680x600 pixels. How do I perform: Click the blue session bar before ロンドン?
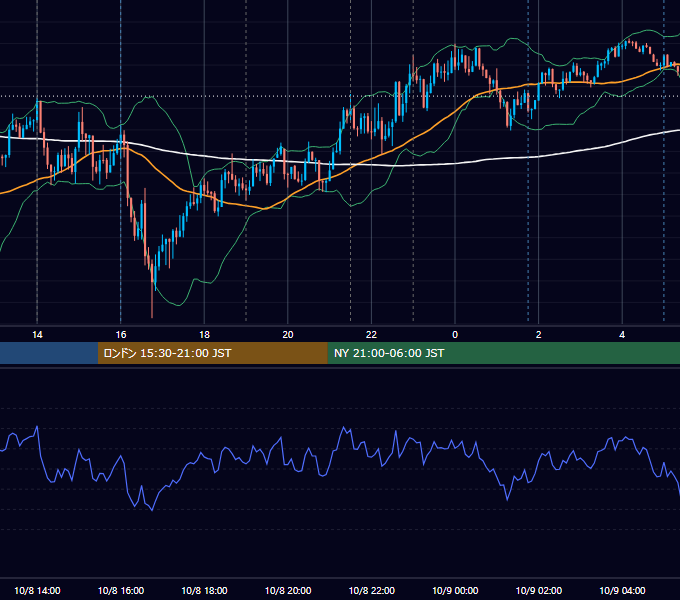49,353
